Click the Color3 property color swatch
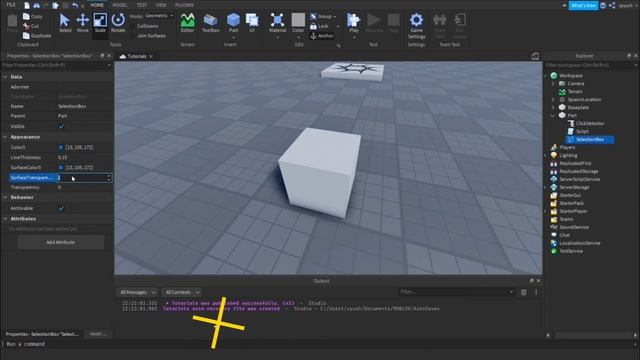The height and width of the screenshot is (360, 640). [x=61, y=147]
